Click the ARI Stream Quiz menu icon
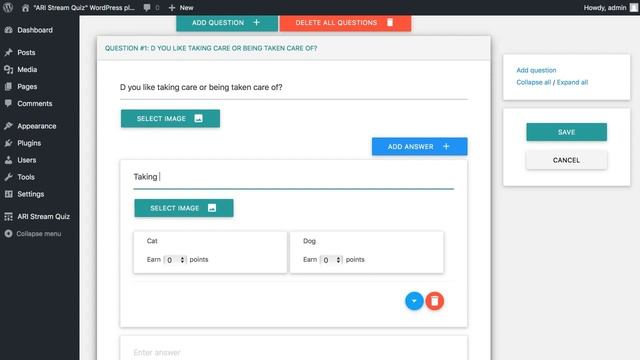The height and width of the screenshot is (360, 640). pyautogui.click(x=9, y=216)
